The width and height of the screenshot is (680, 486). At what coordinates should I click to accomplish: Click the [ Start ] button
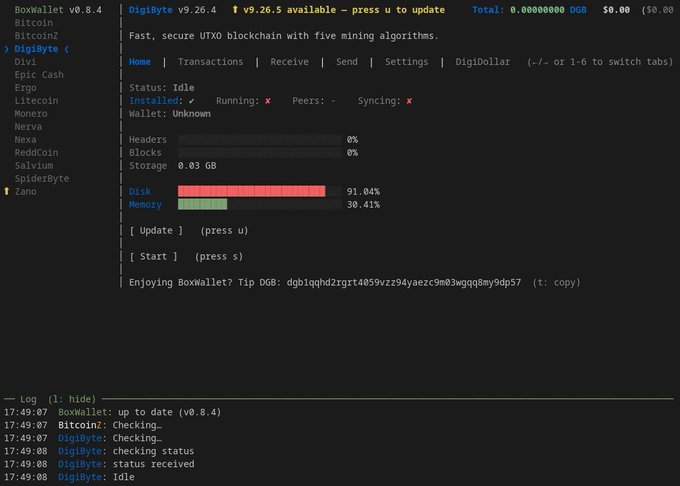tap(153, 256)
